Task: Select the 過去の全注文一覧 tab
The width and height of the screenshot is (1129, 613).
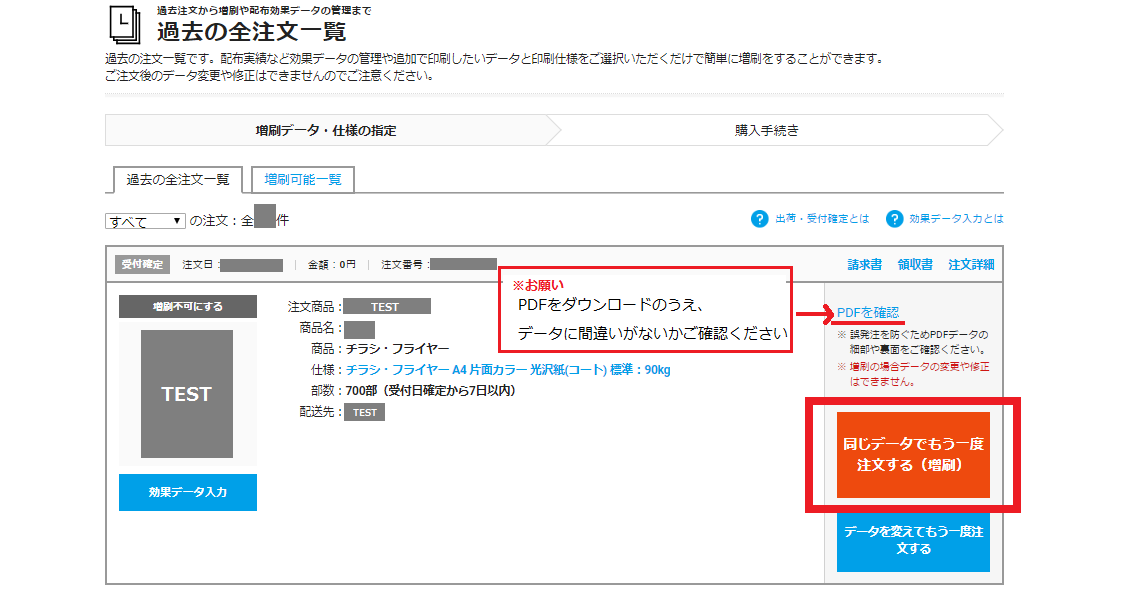Action: pyautogui.click(x=177, y=180)
